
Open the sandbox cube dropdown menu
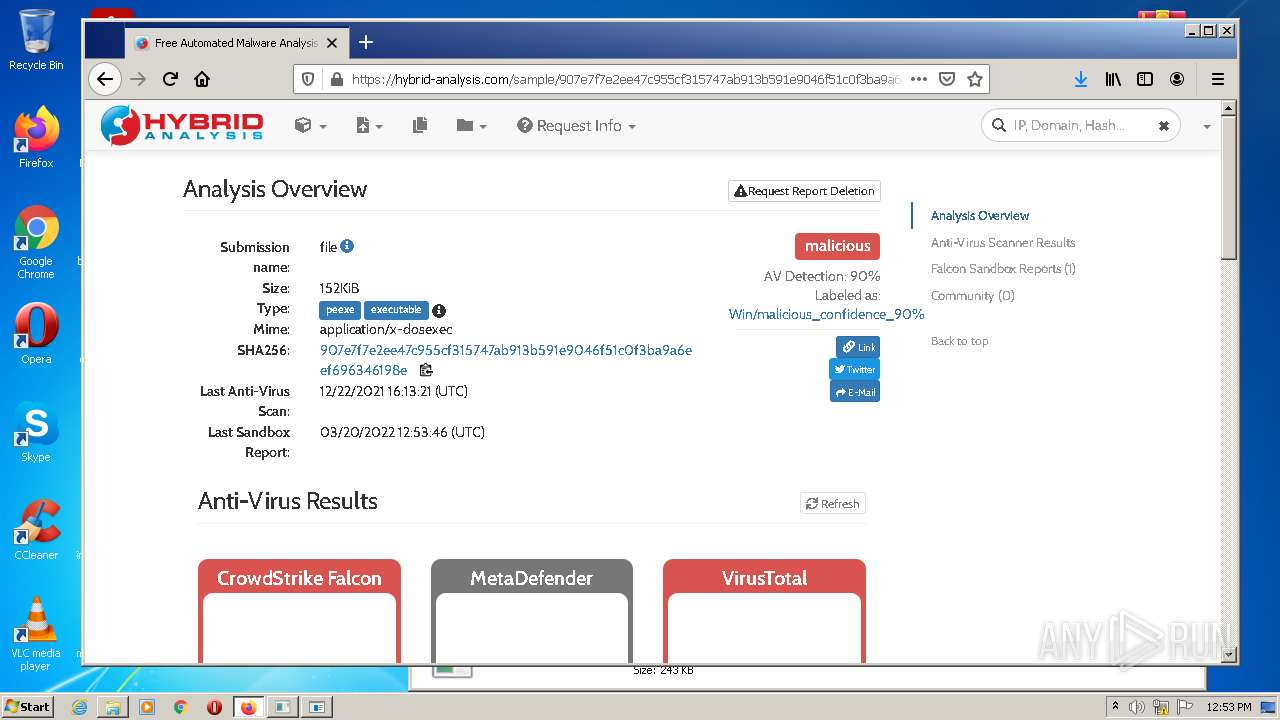click(x=311, y=125)
